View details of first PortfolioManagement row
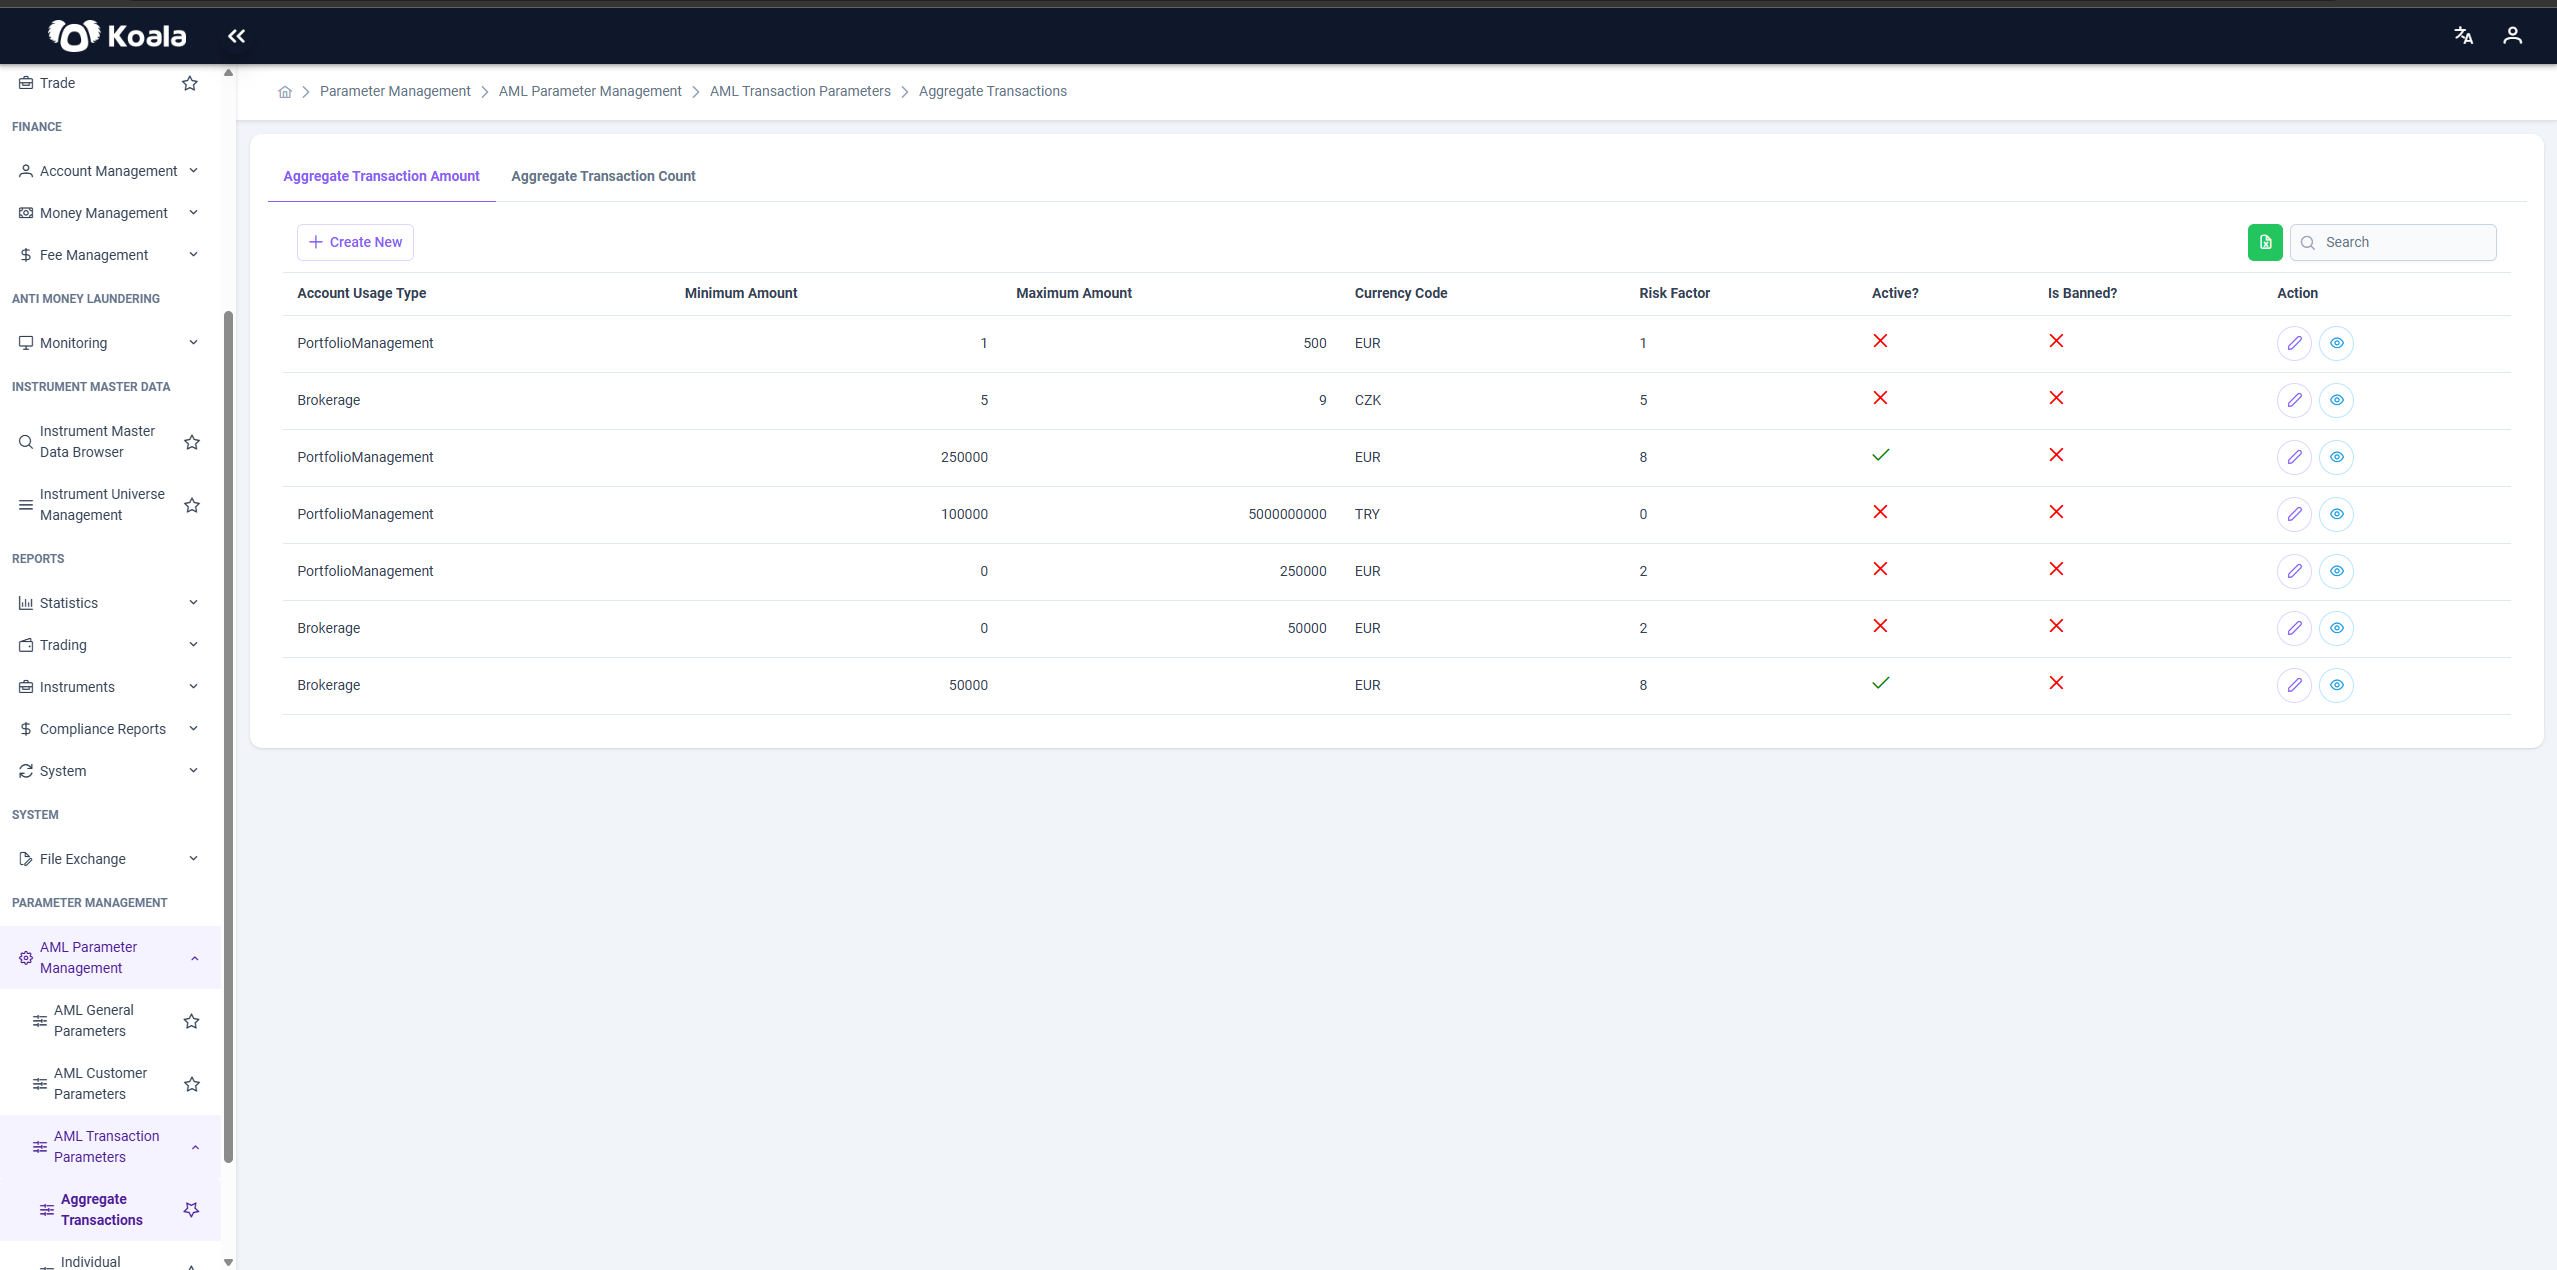The width and height of the screenshot is (2557, 1270). tap(2336, 343)
